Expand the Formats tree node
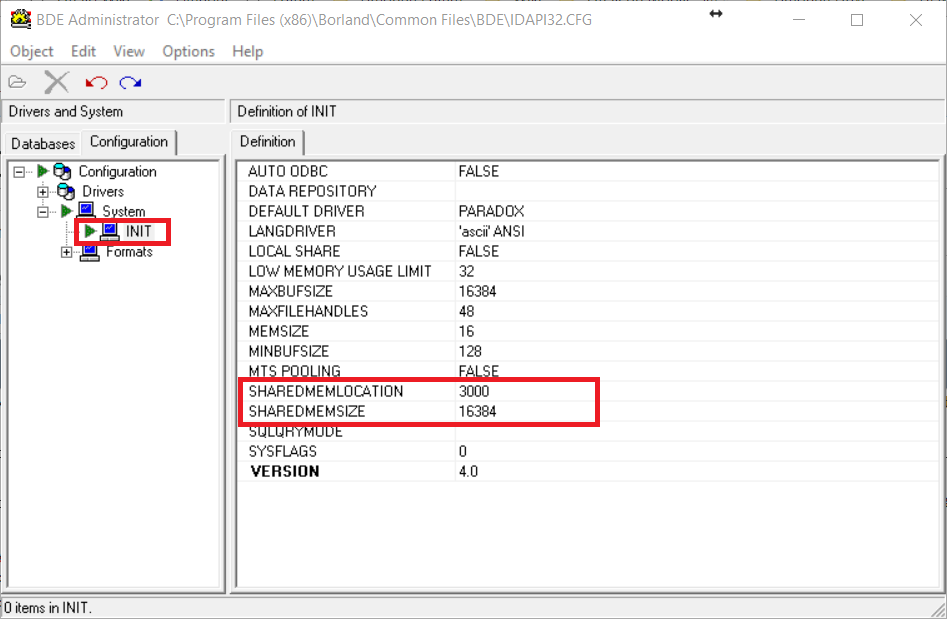This screenshot has height=619, width=947. (x=66, y=252)
